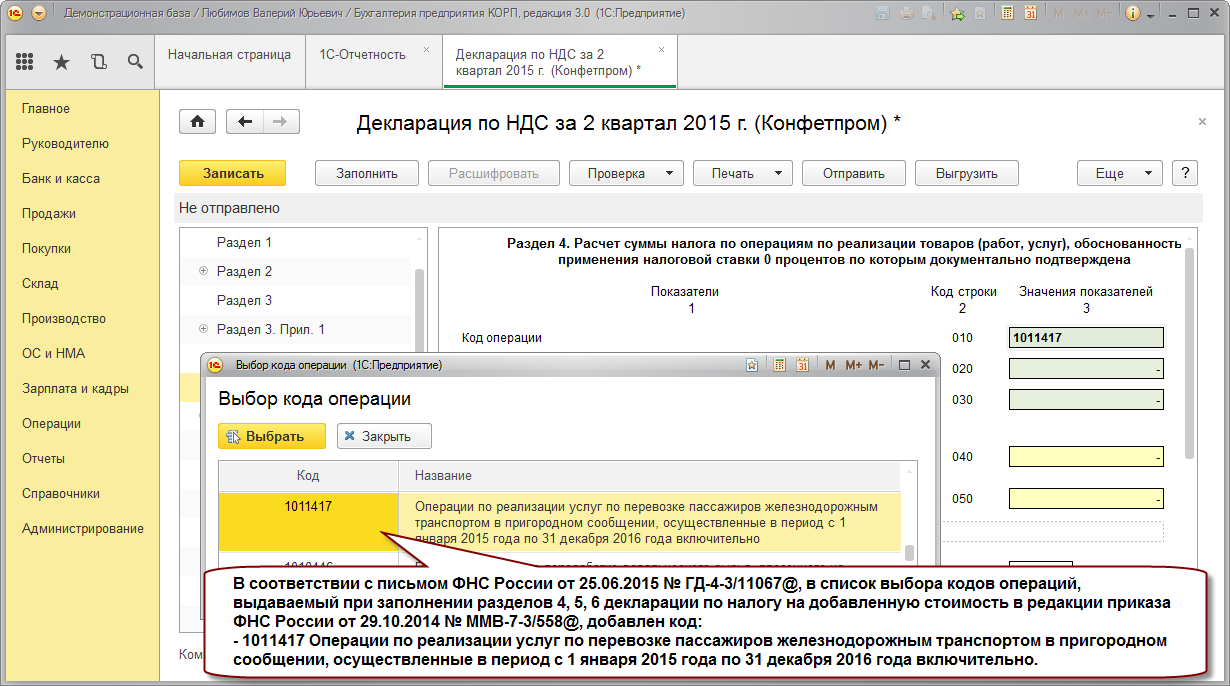
Task: Click Выбрать in the code dialog
Action: coord(273,436)
